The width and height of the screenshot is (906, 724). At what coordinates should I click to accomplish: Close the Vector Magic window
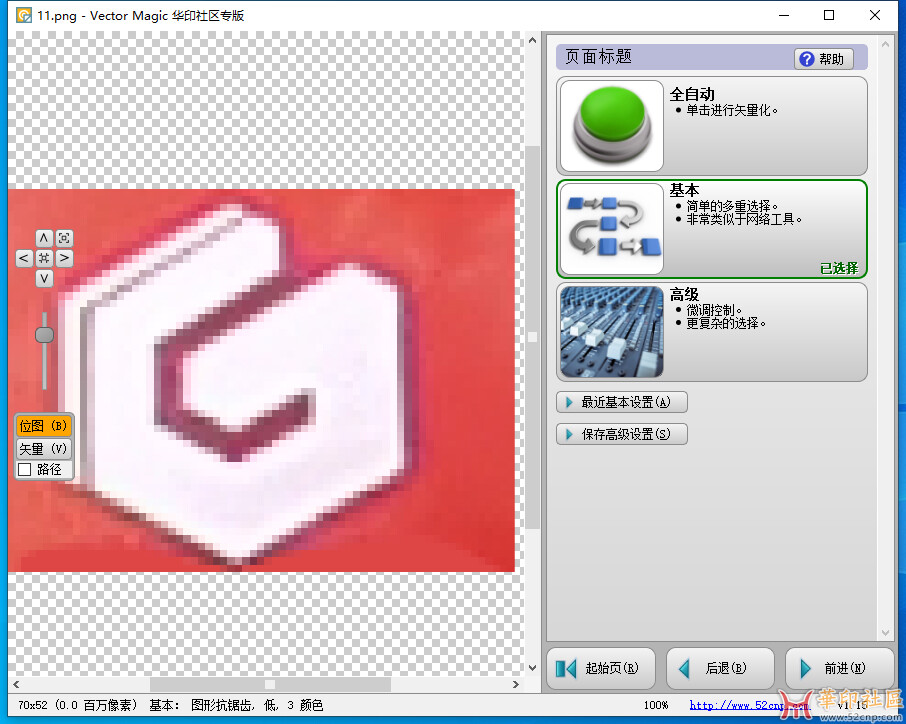(x=875, y=15)
